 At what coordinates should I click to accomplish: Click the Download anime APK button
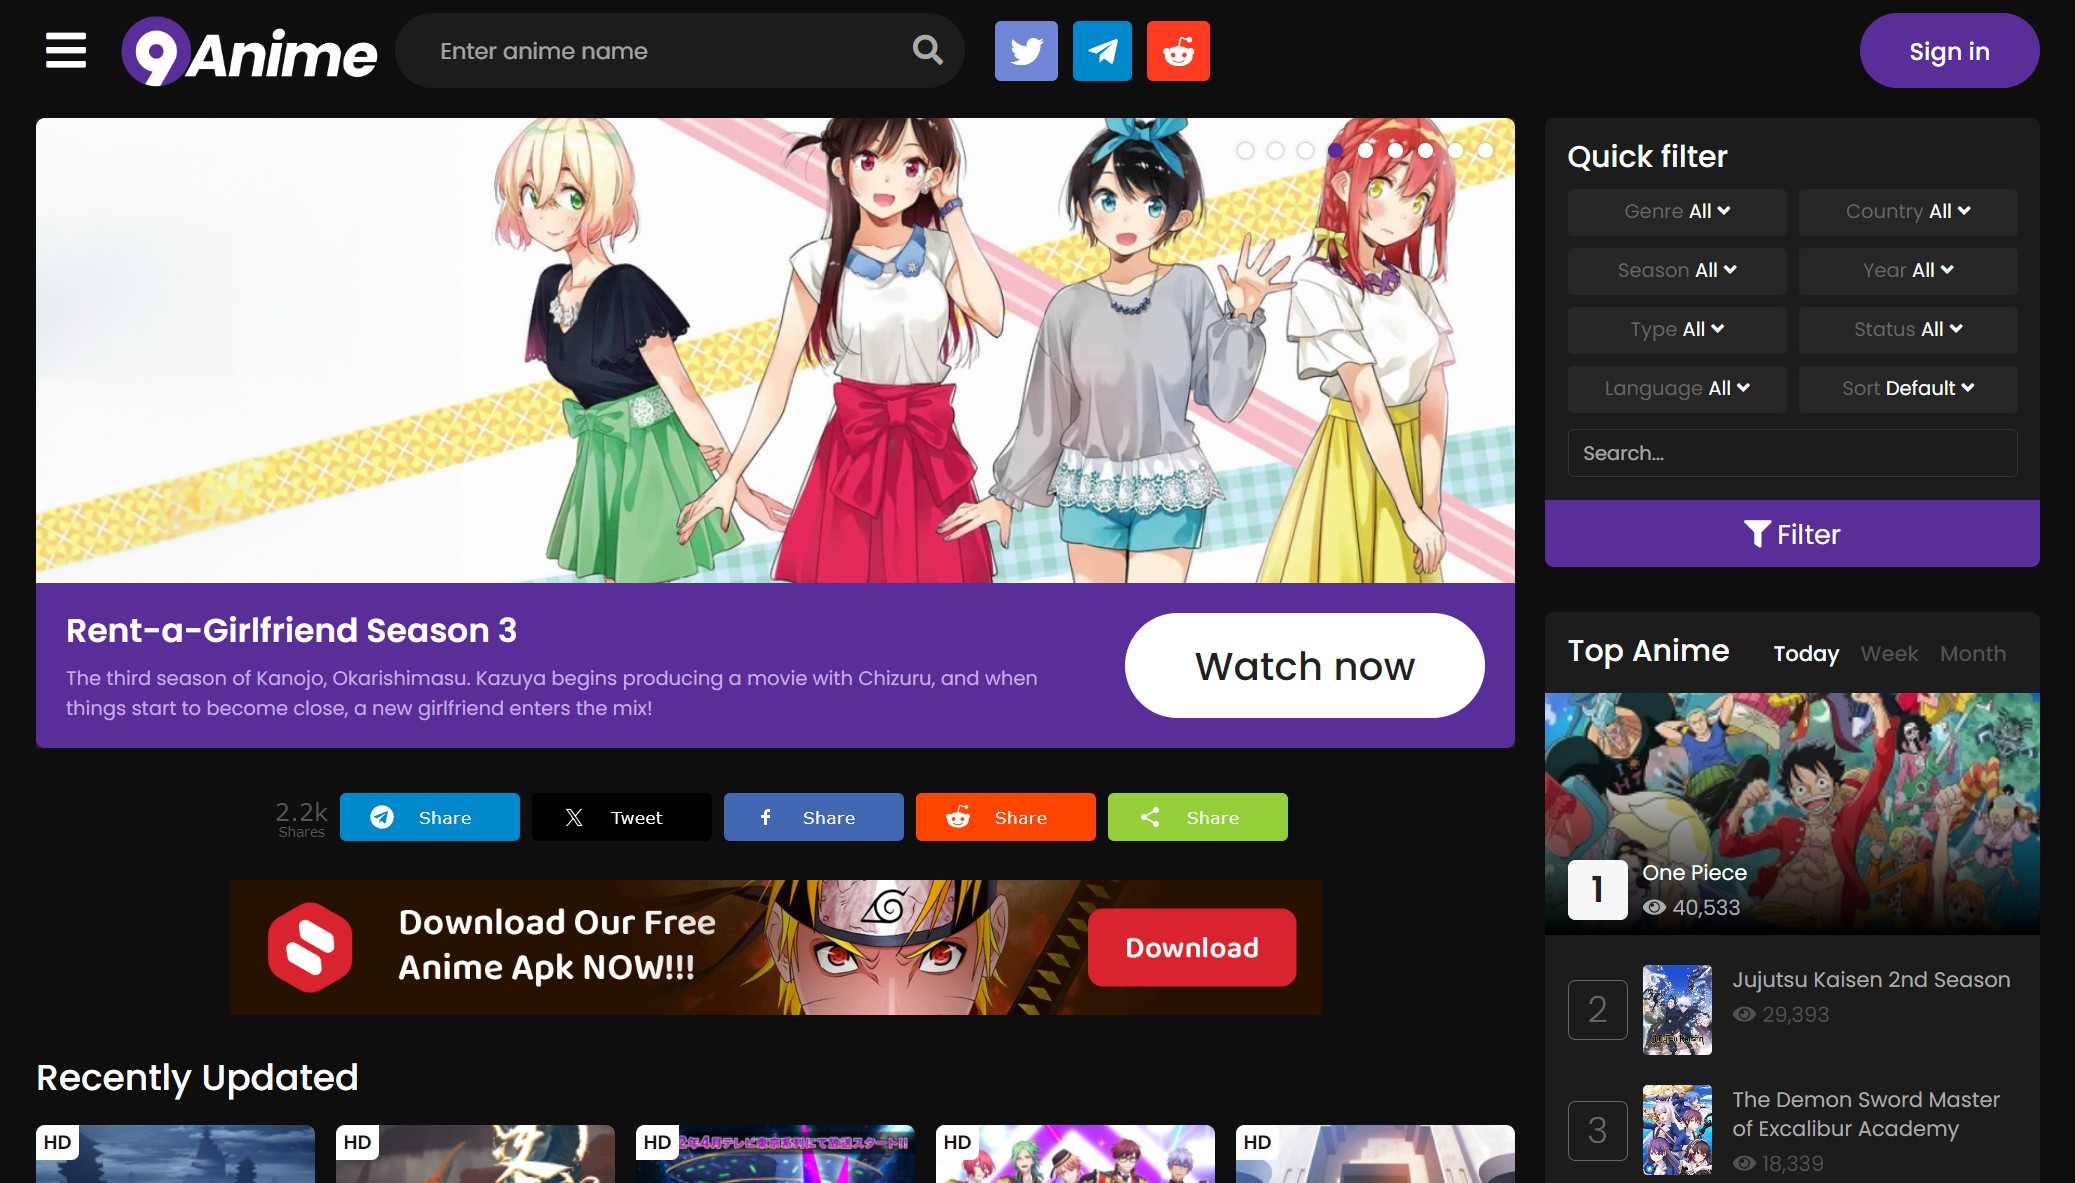[1191, 945]
